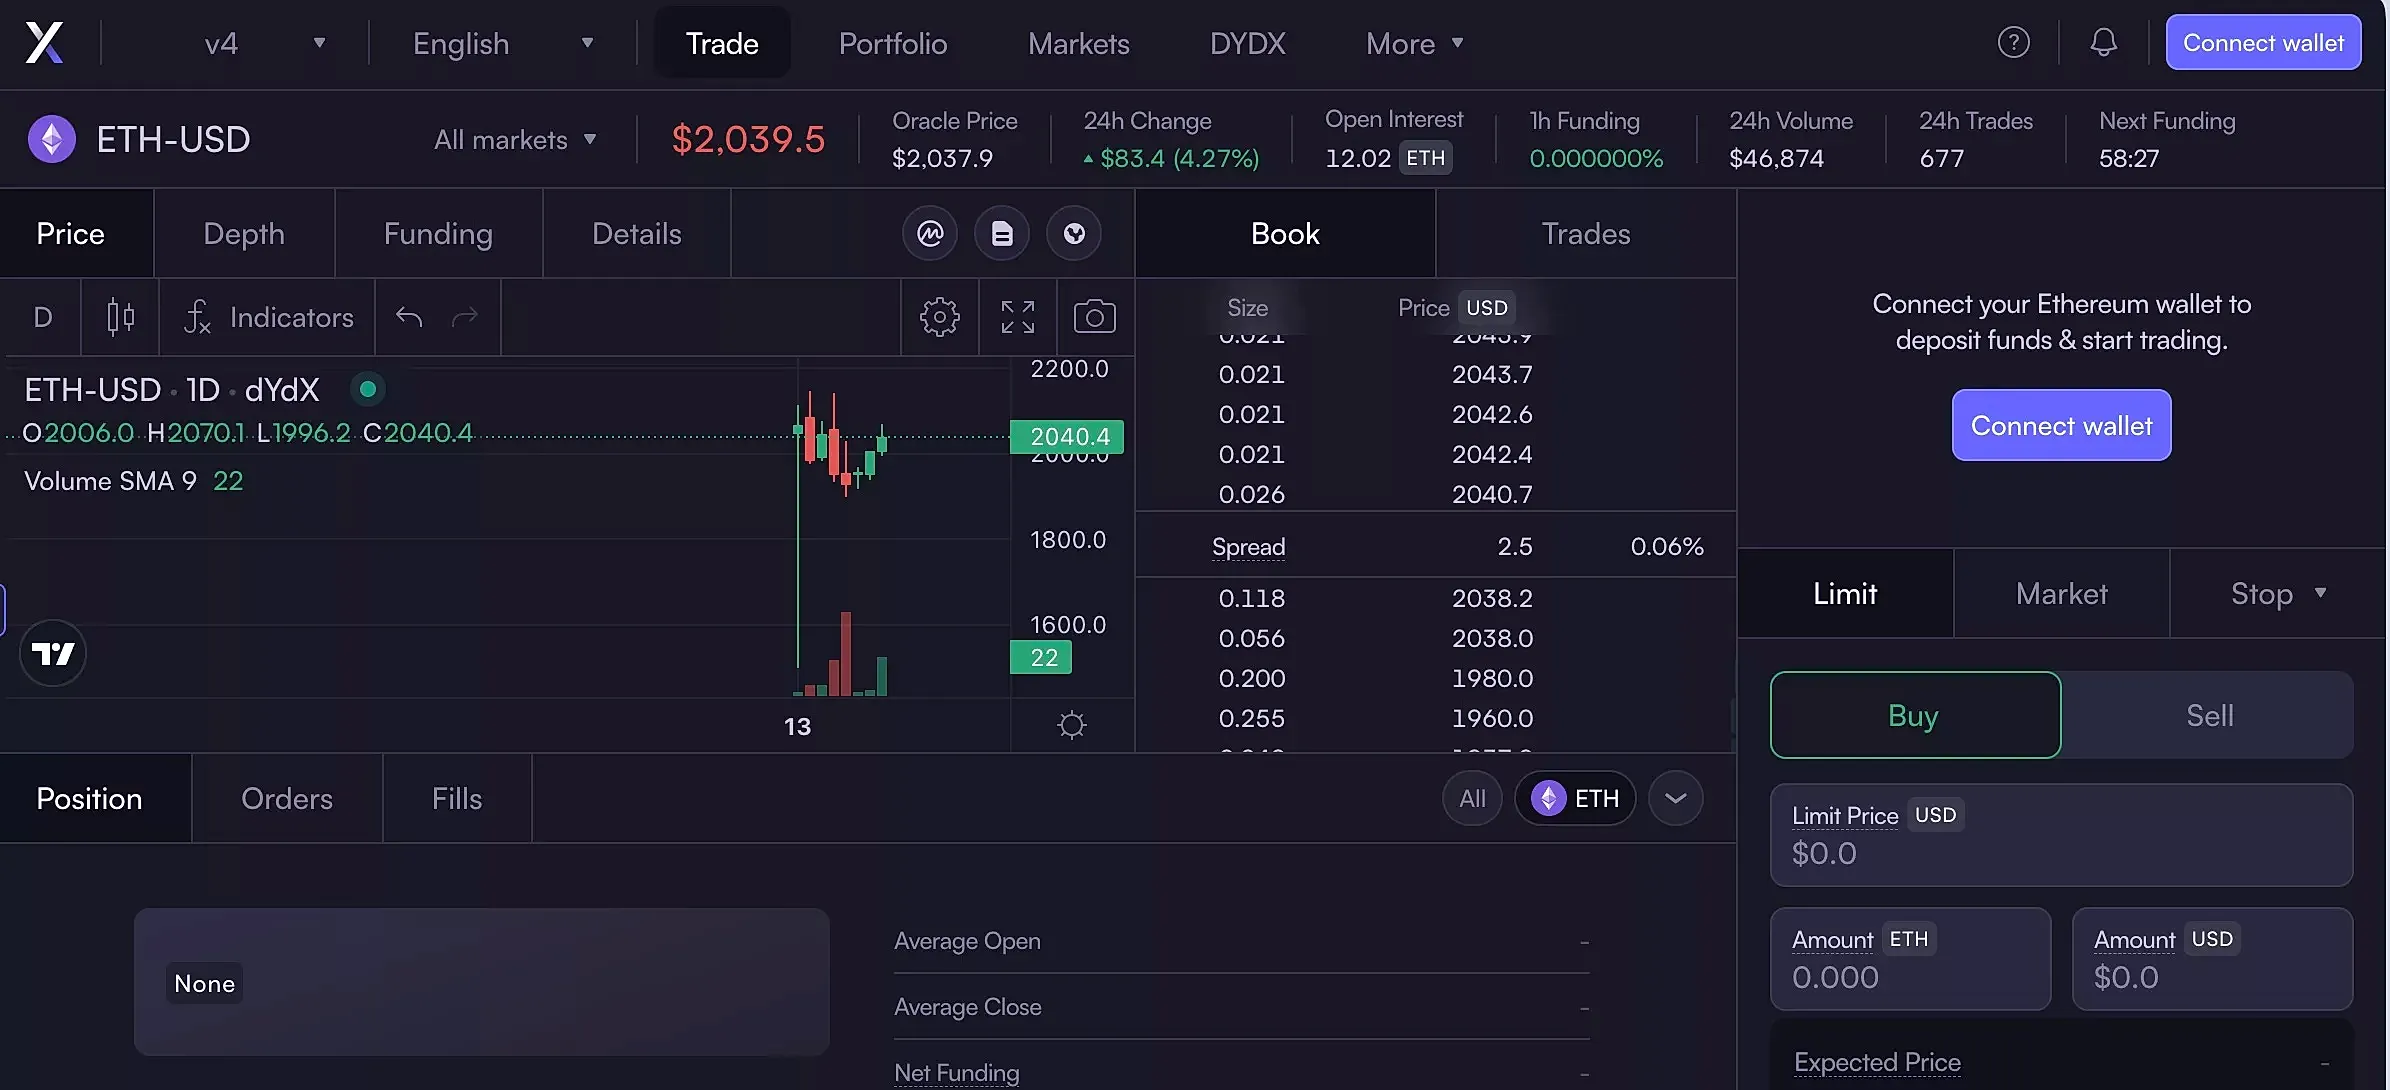
Task: Click bid price 1980.0 in book
Action: click(1492, 678)
